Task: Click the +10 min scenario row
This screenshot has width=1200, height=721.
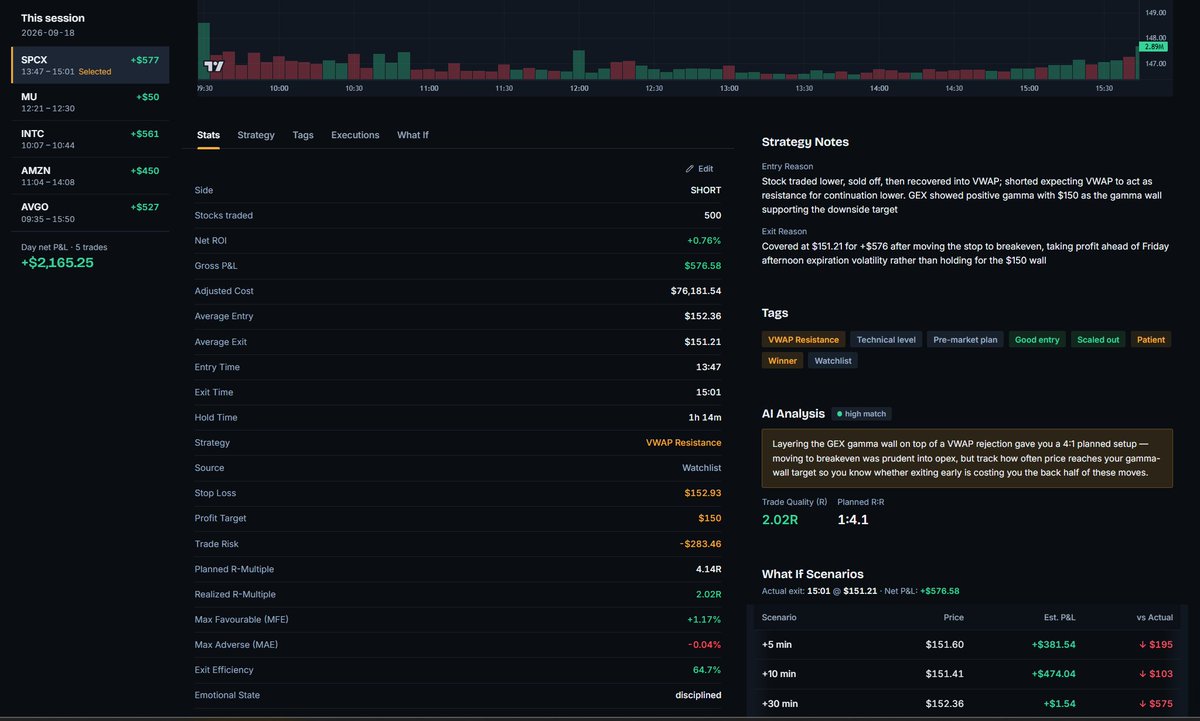Action: 966,674
